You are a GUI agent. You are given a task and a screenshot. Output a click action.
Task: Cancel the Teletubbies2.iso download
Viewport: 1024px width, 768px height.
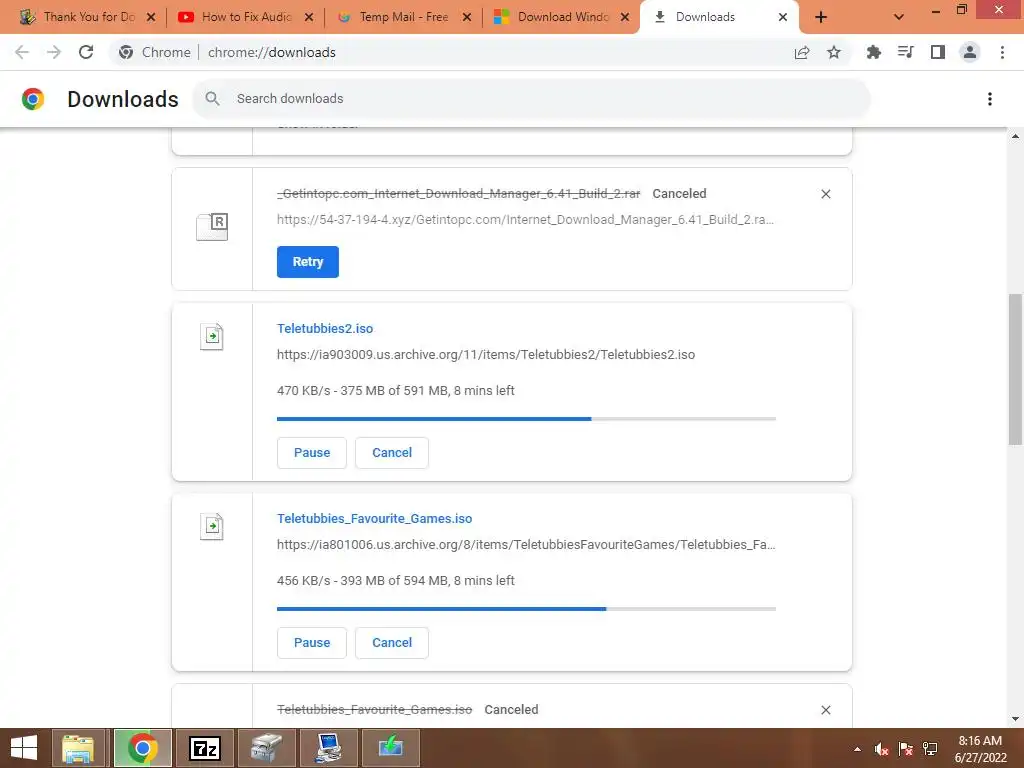pos(392,453)
